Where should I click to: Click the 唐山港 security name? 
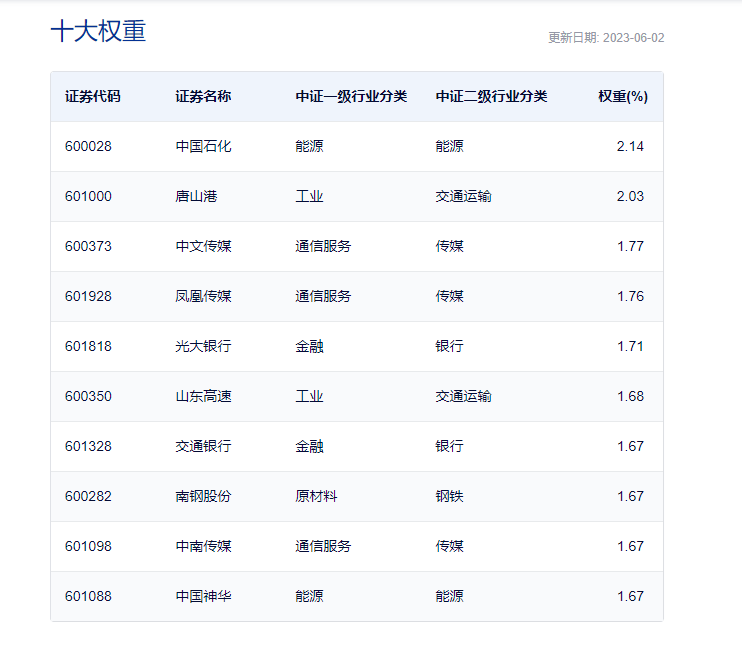click(x=196, y=196)
